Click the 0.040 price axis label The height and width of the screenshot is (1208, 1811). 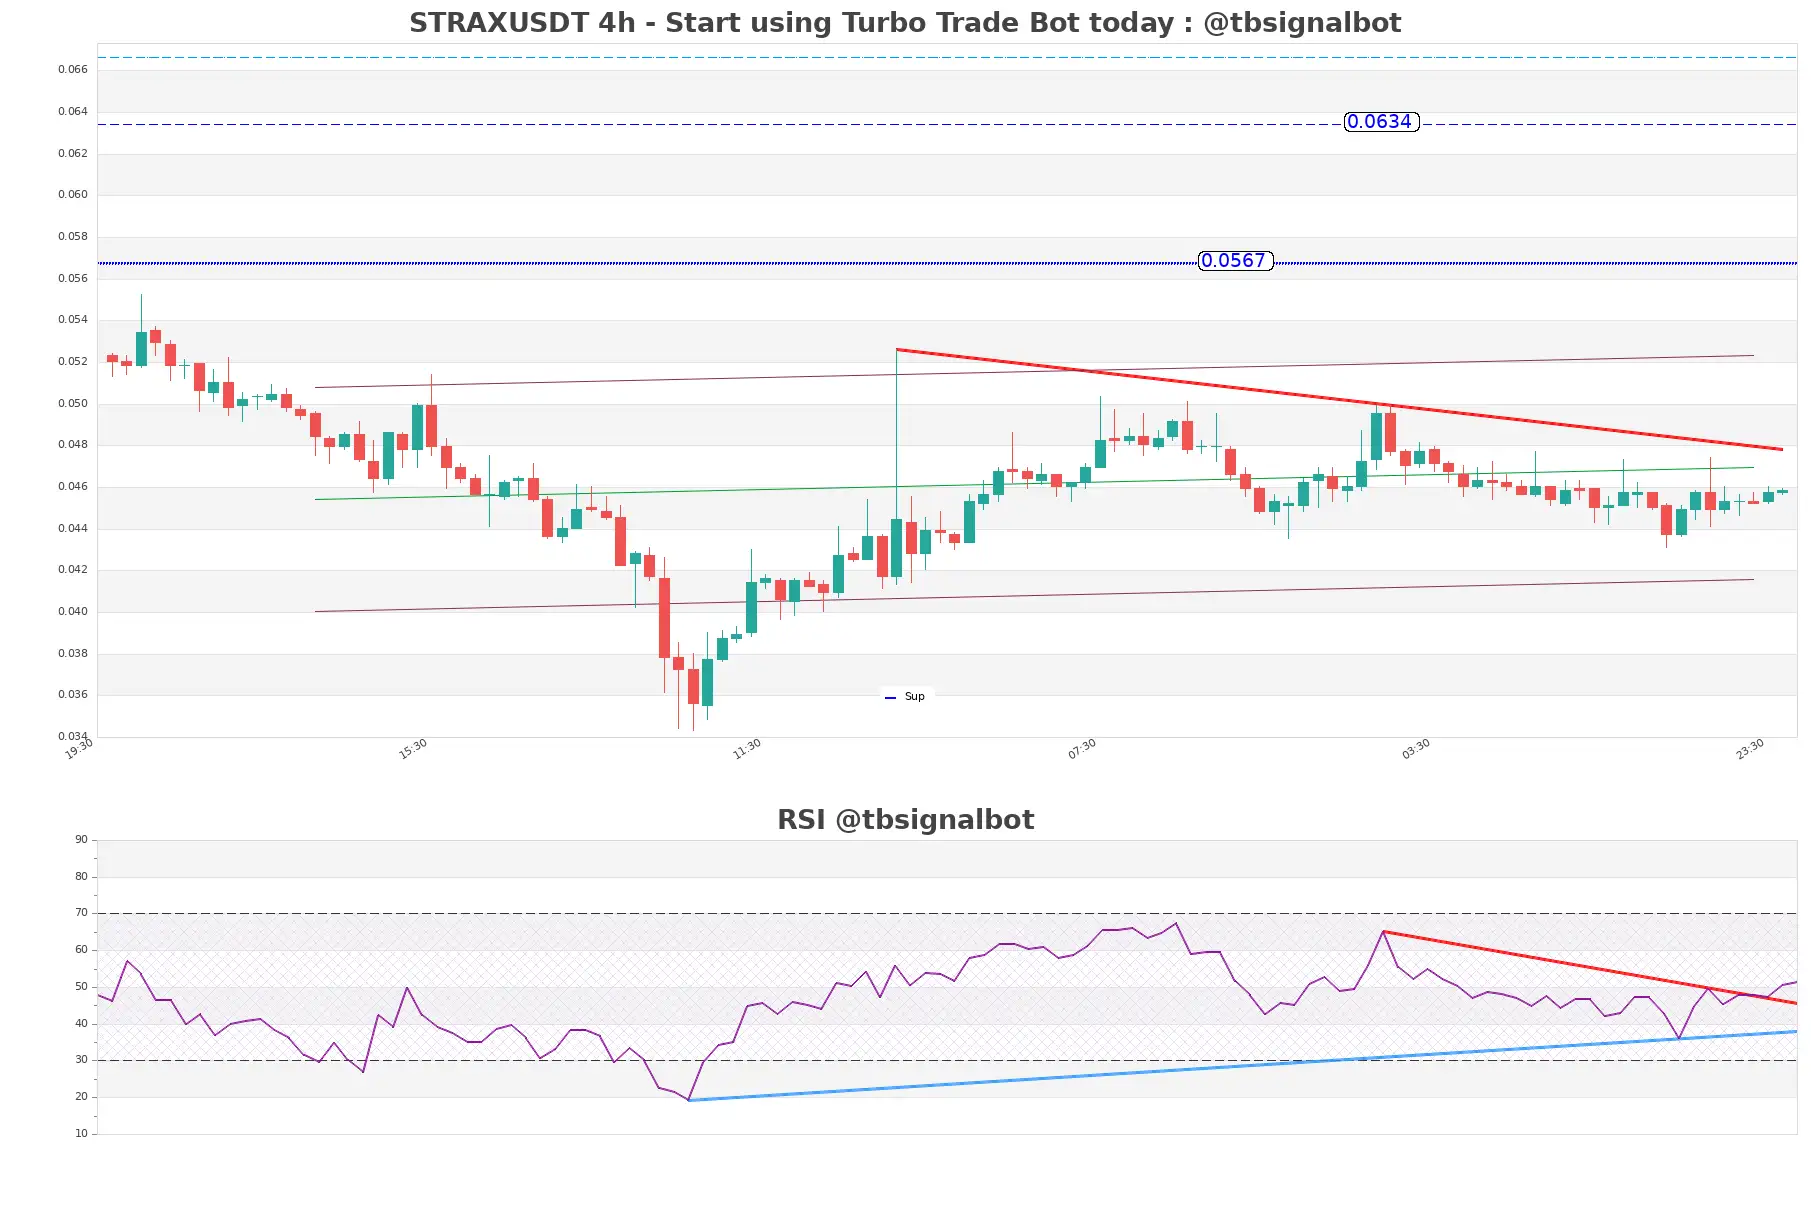tap(72, 612)
